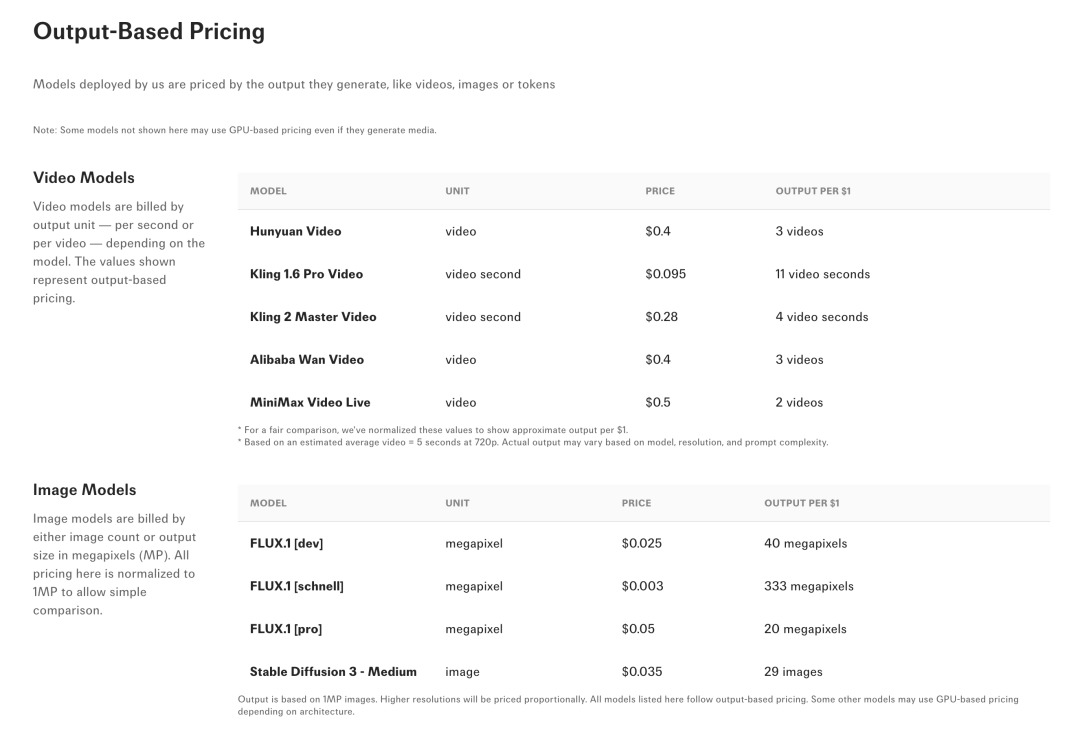This screenshot has width=1080, height=735.
Task: Click the PRICE column header in video table
Action: (660, 191)
